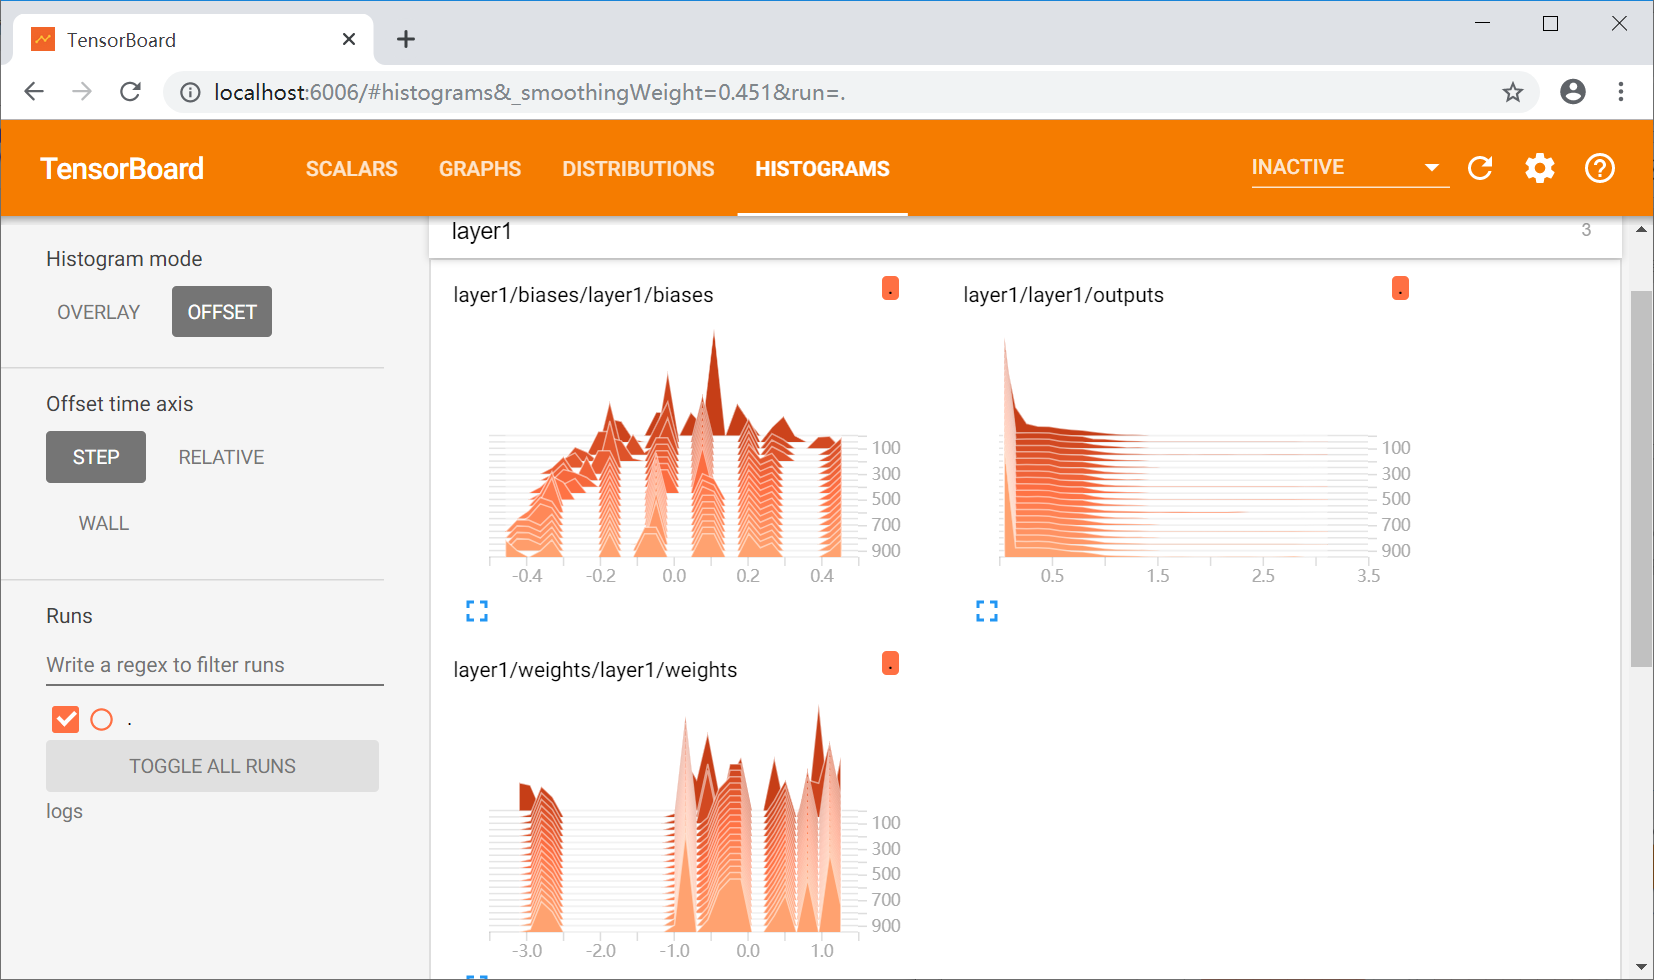
Task: Select the '.' run radio circle
Action: pos(102,719)
